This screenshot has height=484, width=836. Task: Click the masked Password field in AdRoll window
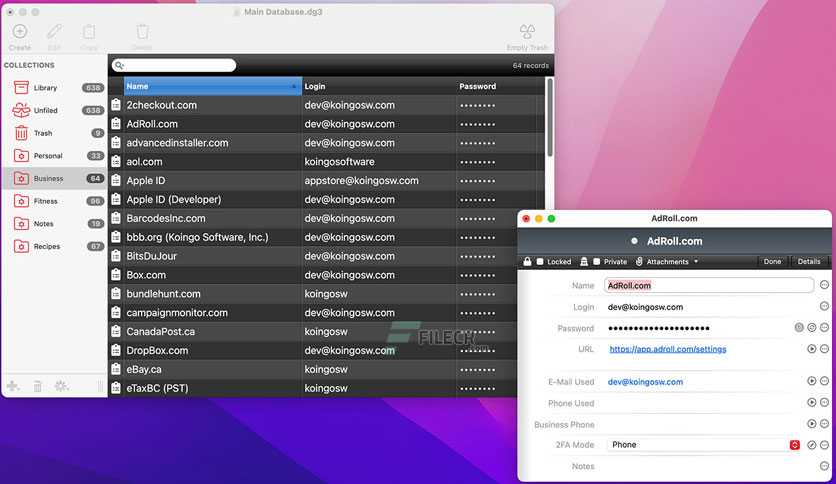(x=659, y=328)
